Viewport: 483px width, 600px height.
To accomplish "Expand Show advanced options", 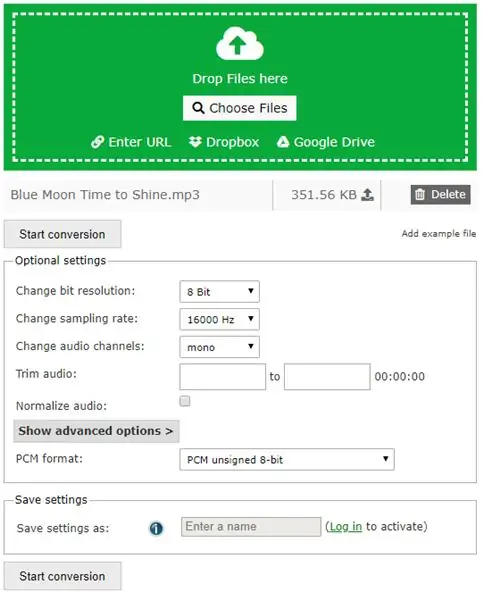I will pyautogui.click(x=96, y=431).
